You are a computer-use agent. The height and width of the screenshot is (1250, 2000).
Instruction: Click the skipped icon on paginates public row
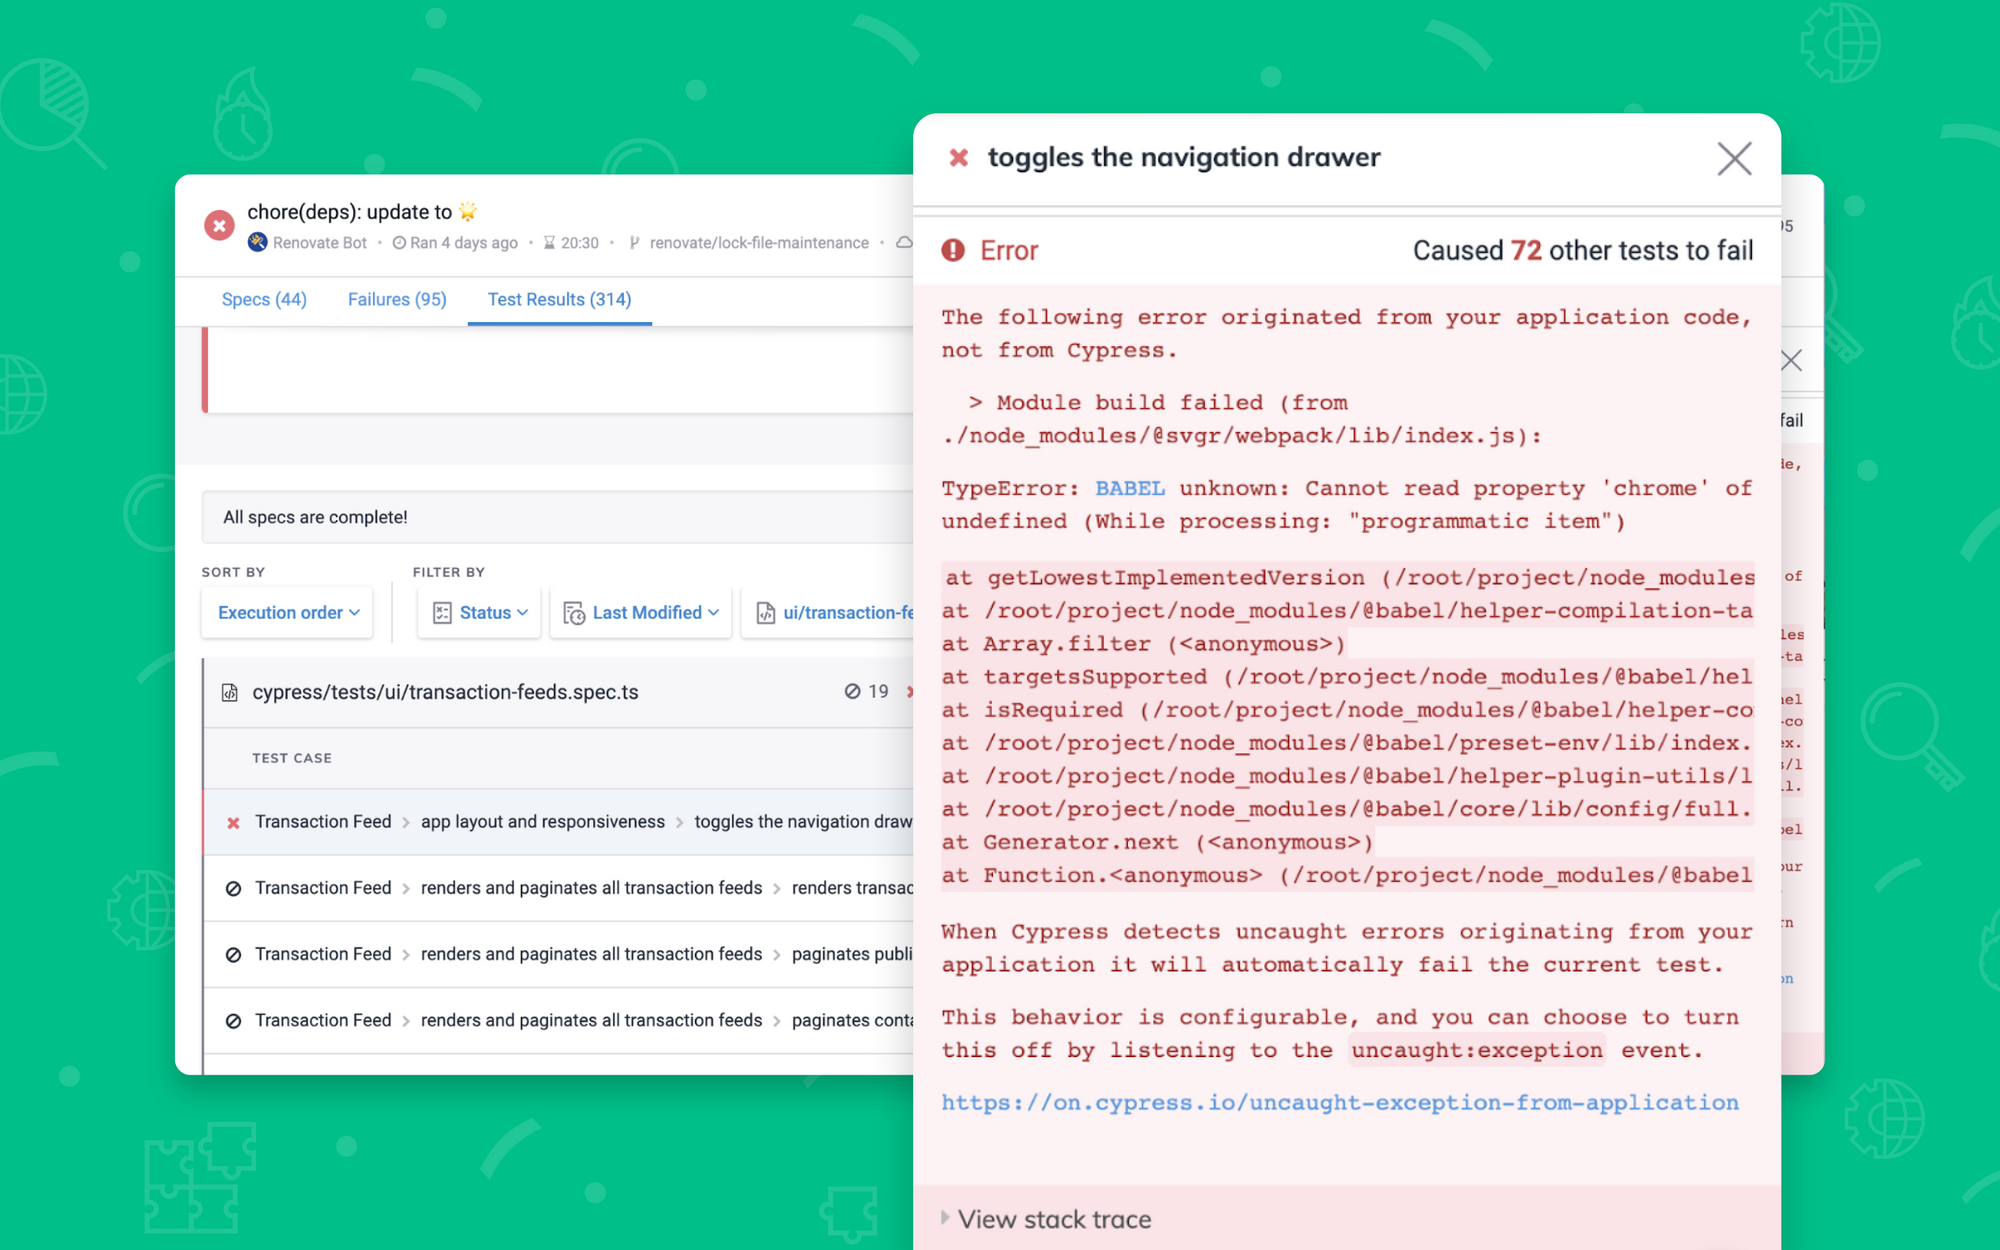pos(233,955)
